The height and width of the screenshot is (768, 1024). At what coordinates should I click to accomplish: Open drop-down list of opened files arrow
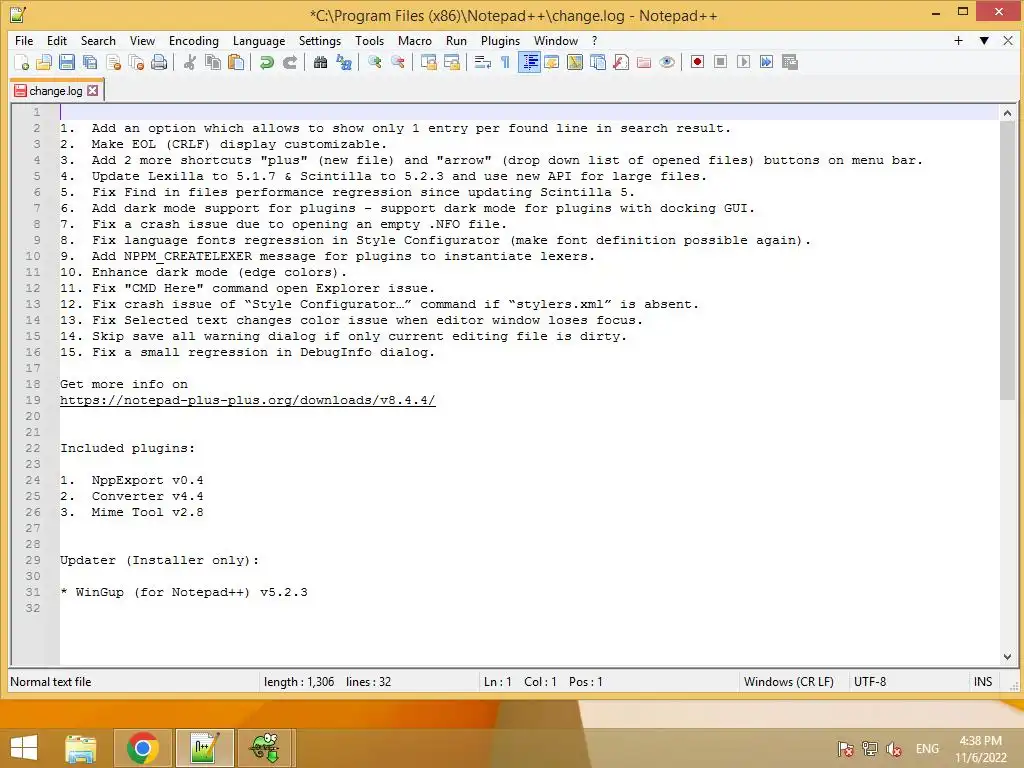(984, 40)
